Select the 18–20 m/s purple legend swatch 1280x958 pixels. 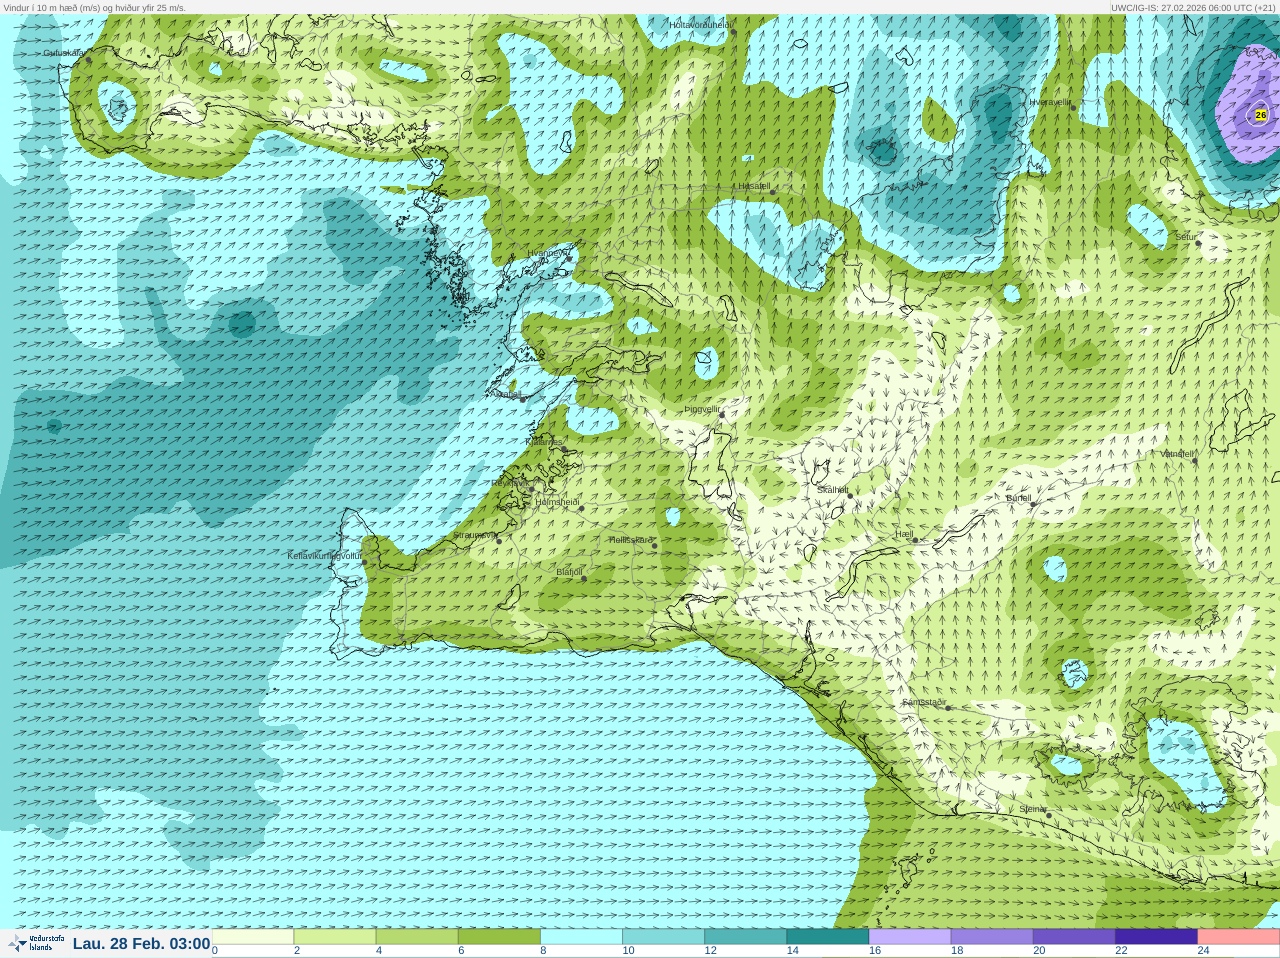coord(992,937)
